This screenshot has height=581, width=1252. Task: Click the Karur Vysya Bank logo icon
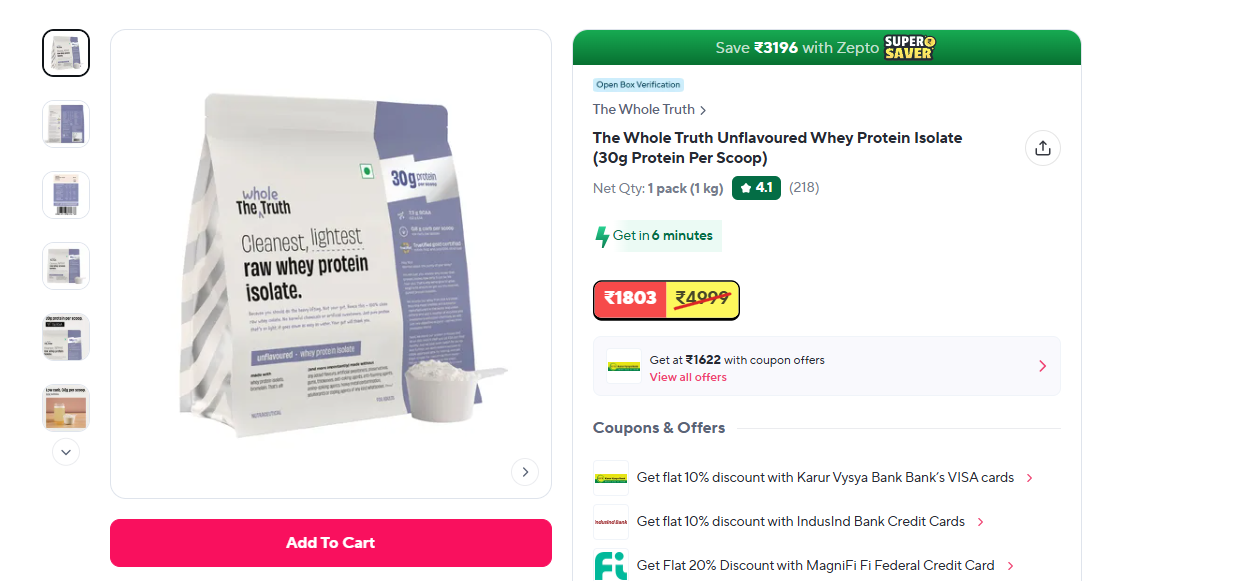point(611,478)
